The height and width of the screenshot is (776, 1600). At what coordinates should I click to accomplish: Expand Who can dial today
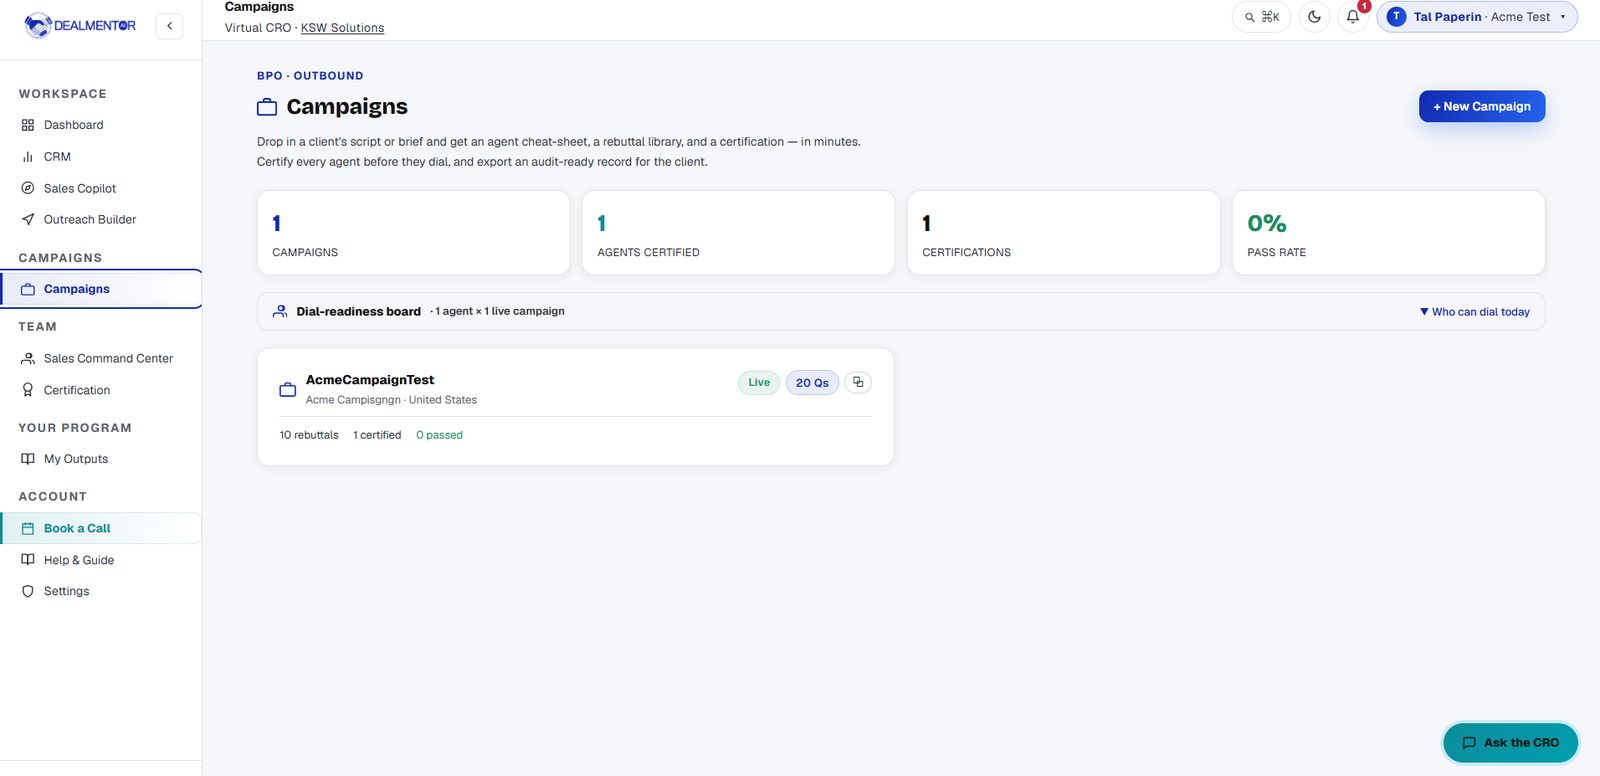(x=1475, y=312)
